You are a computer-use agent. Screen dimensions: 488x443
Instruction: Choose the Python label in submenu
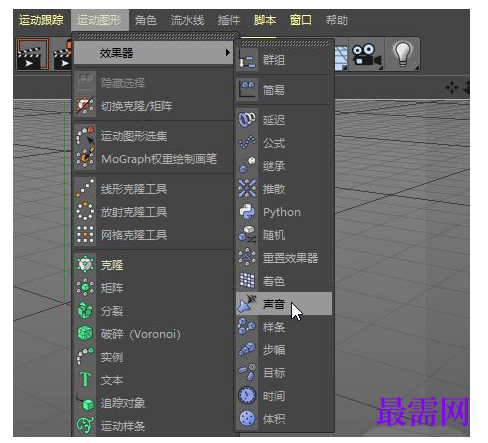click(x=282, y=212)
